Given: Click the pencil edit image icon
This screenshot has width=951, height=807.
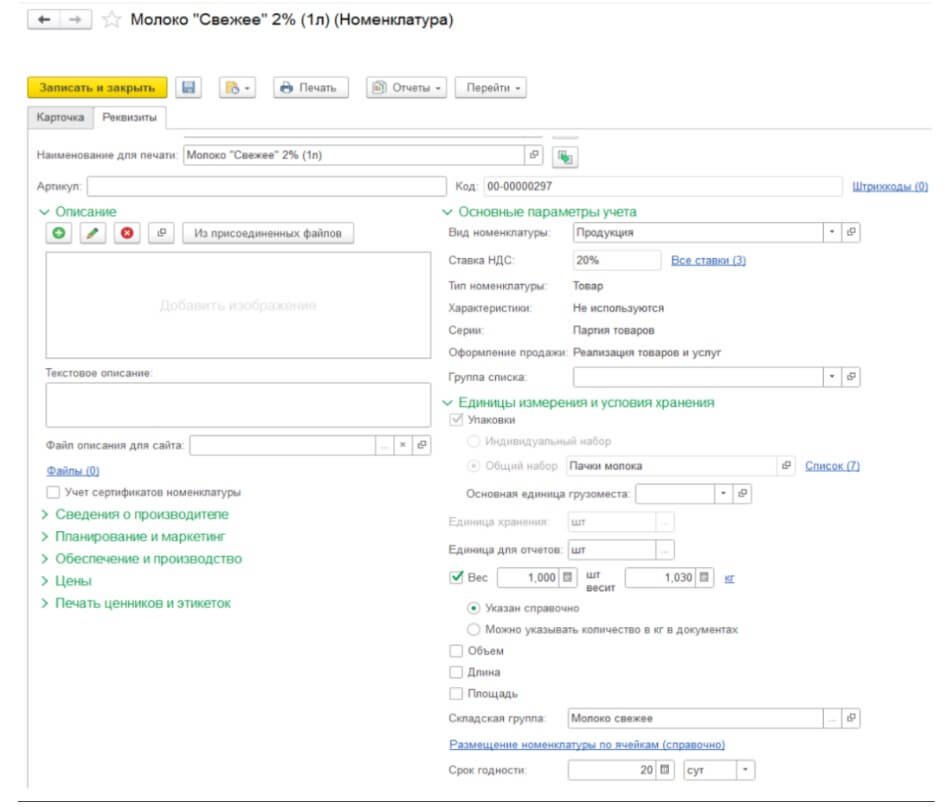Looking at the screenshot, I should (93, 233).
